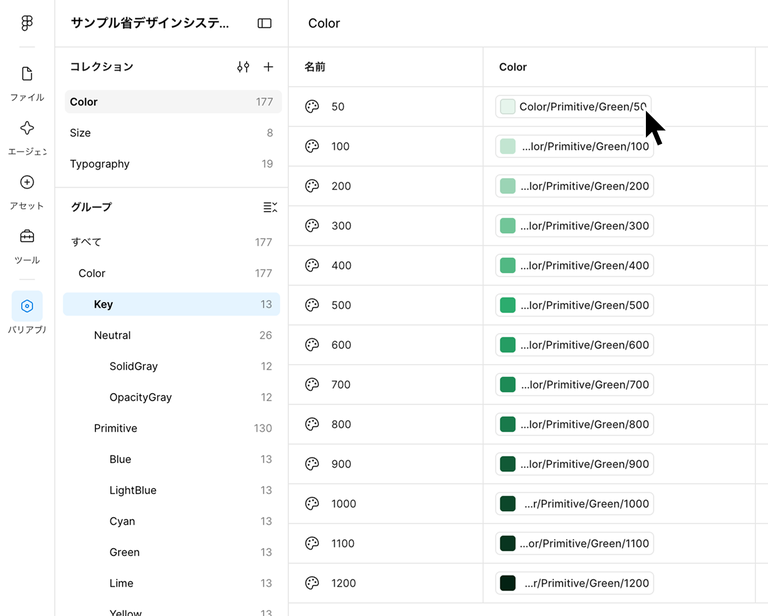The height and width of the screenshot is (616, 768).
Task: Open the エージェント sparkle icon
Action: (x=27, y=128)
